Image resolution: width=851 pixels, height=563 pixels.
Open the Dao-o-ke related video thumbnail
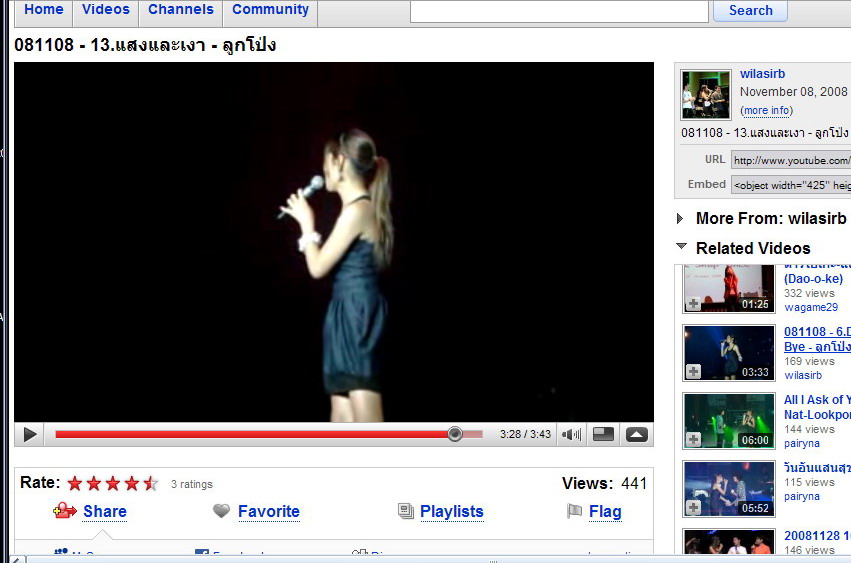[729, 288]
